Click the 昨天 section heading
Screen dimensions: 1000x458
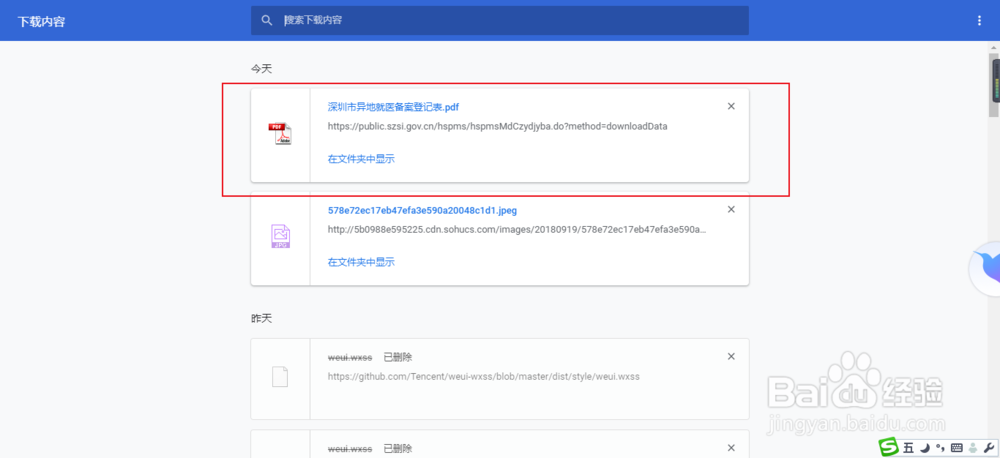(x=261, y=318)
